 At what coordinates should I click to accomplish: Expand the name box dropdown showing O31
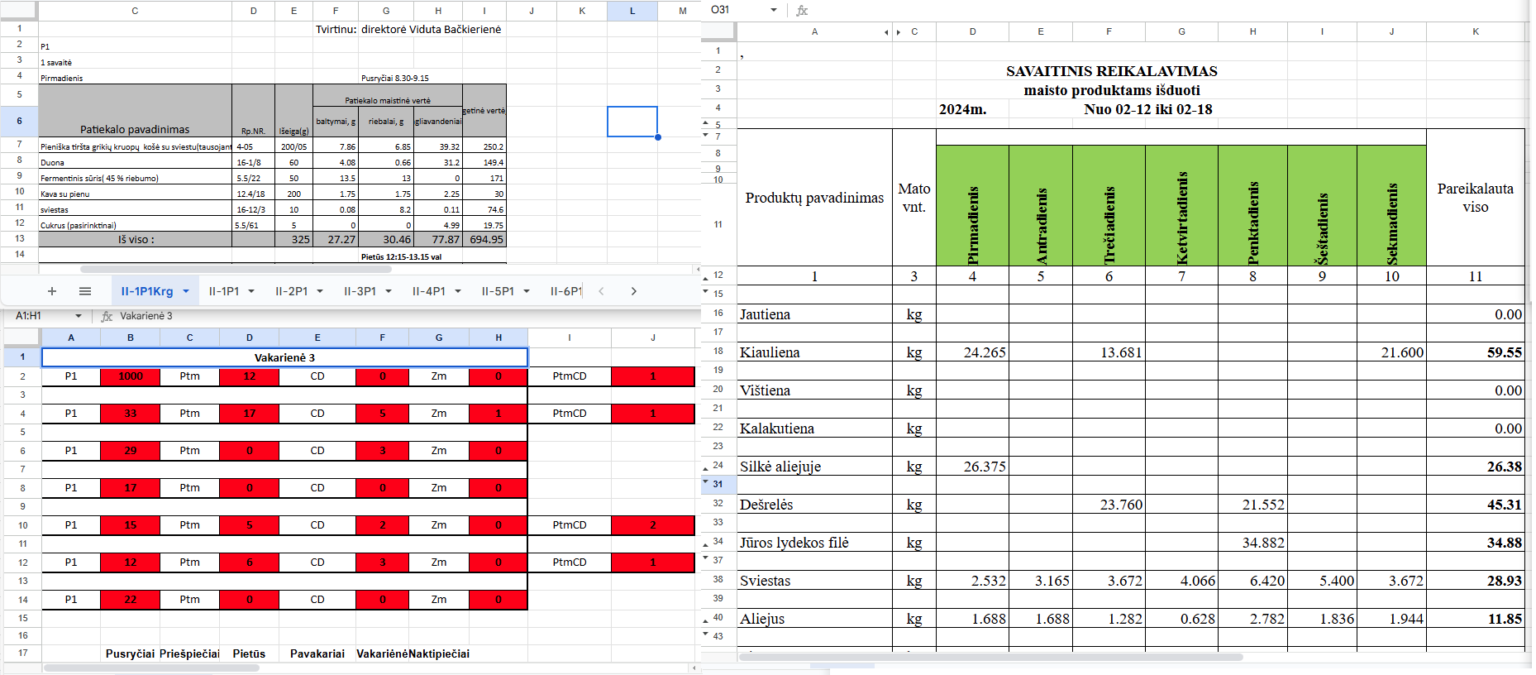click(774, 10)
